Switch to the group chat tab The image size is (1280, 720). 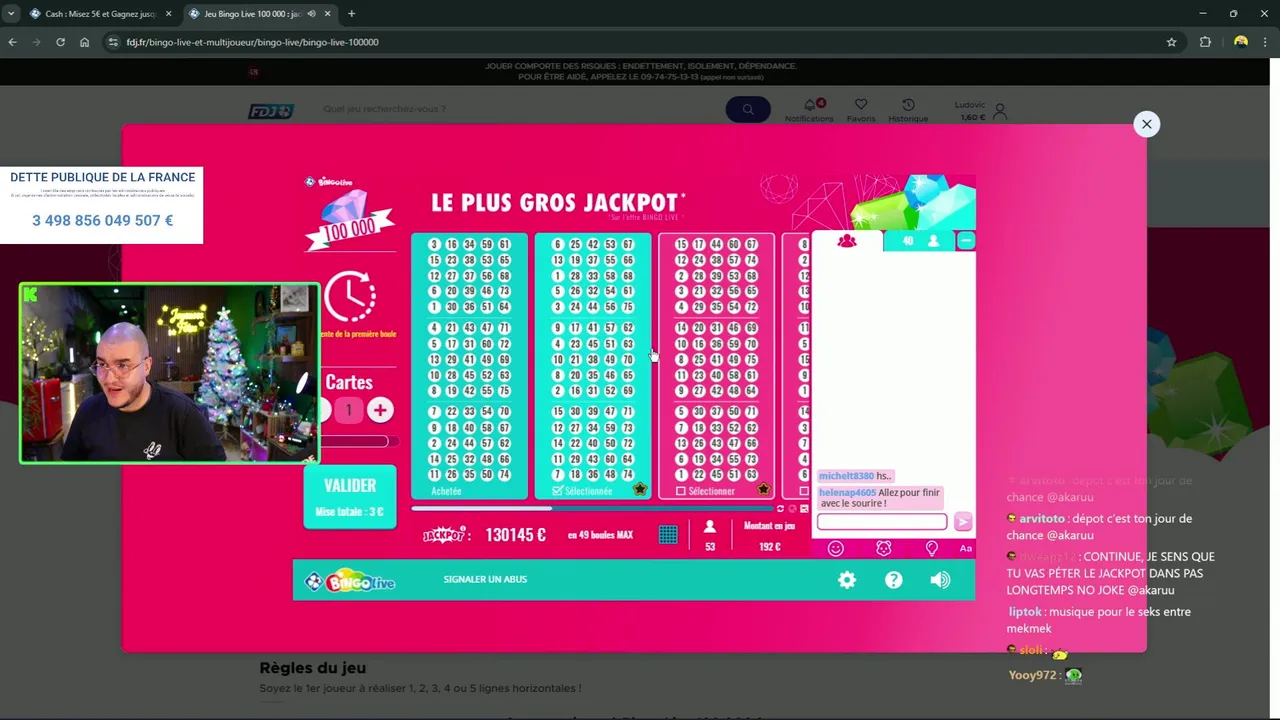pos(847,241)
